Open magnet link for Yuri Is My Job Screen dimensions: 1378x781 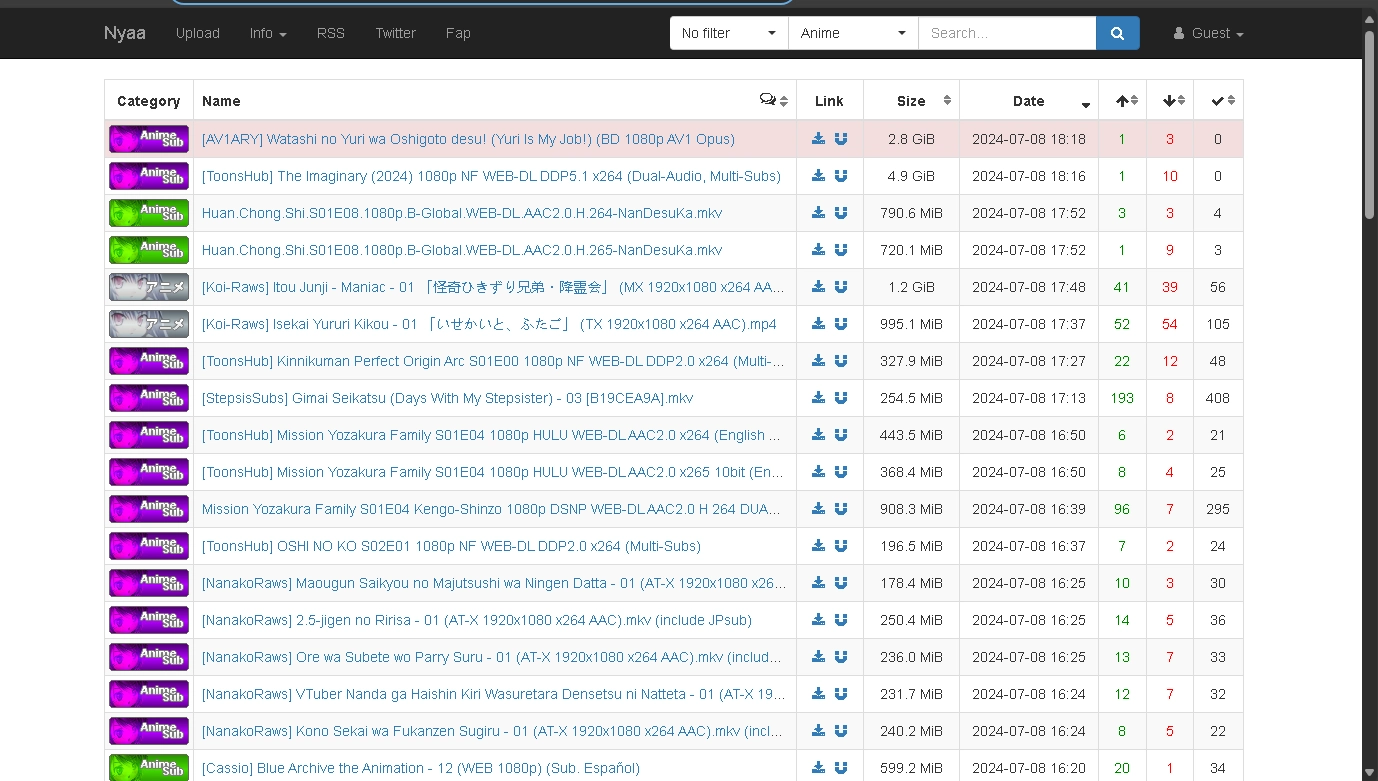click(x=841, y=139)
